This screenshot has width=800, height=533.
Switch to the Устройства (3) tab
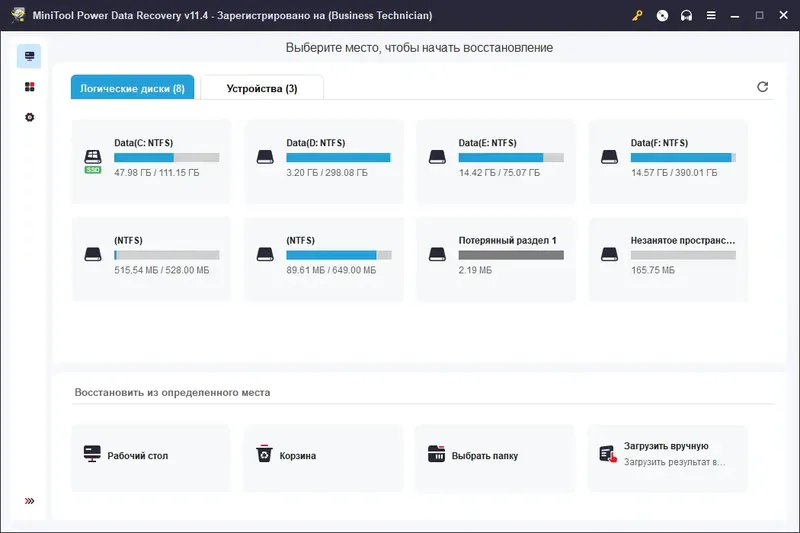[x=262, y=88]
